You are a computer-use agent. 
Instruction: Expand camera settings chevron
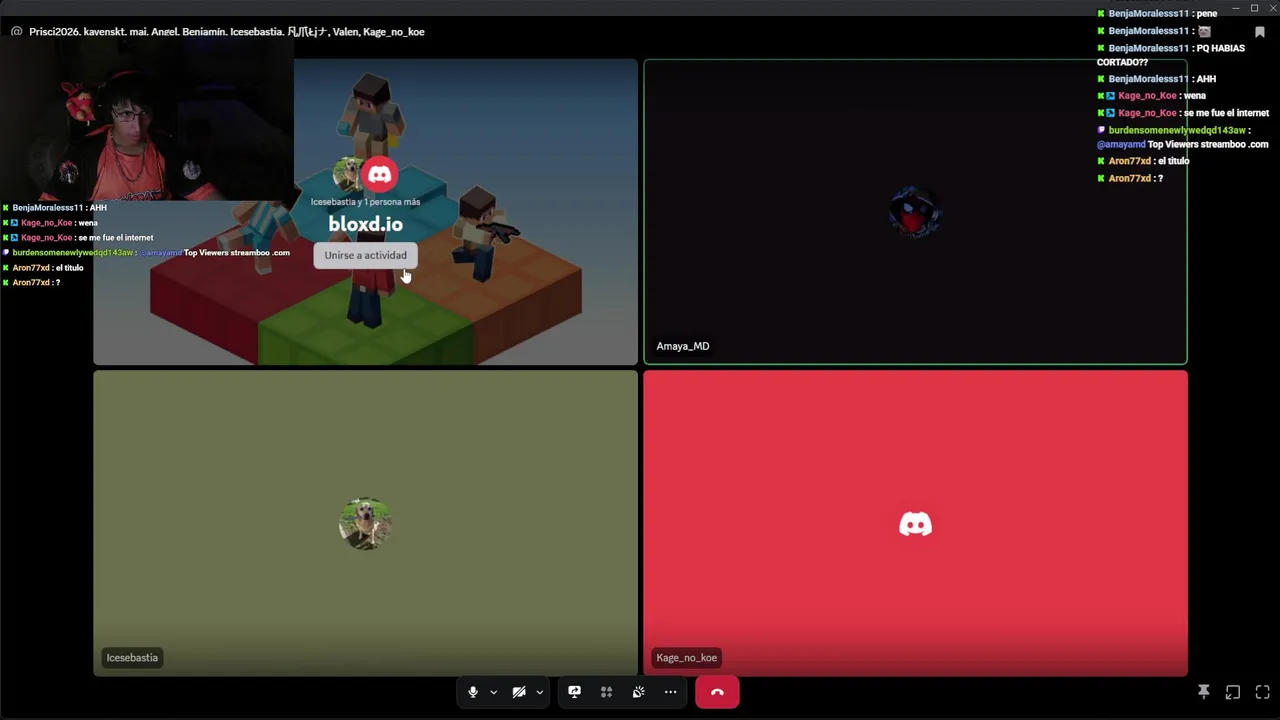pyautogui.click(x=539, y=692)
